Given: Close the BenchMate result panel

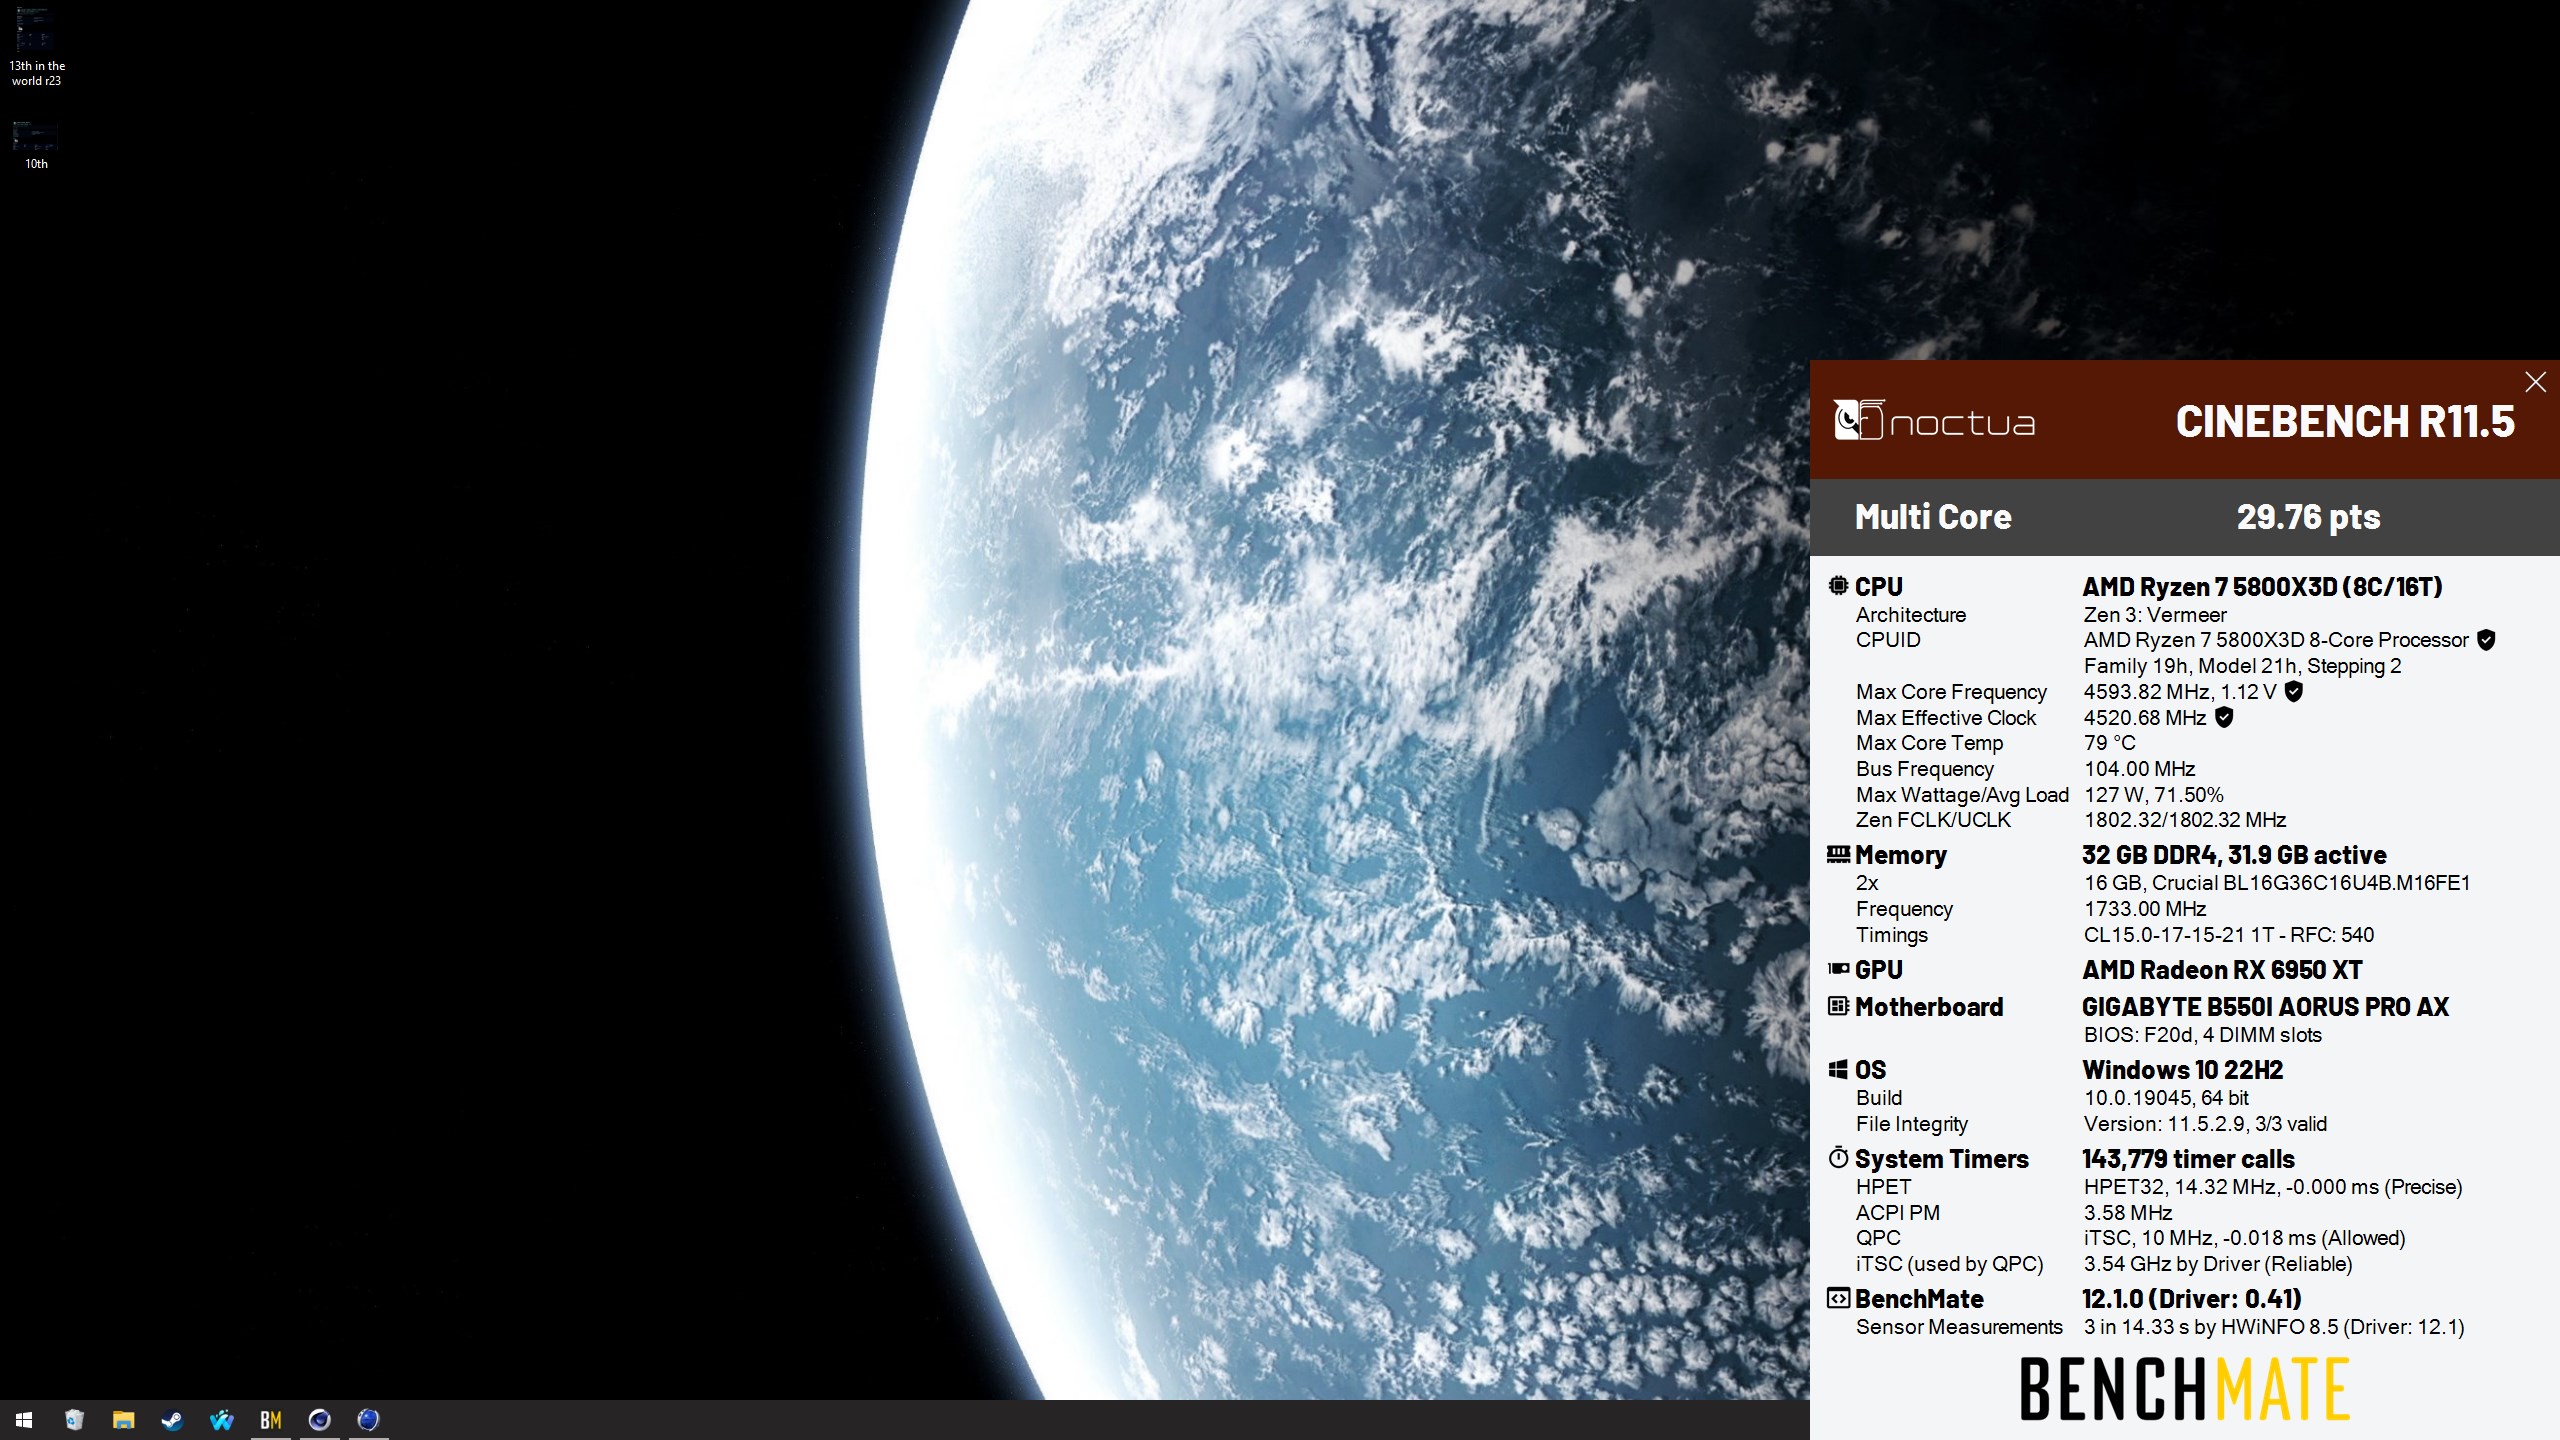Looking at the screenshot, I should (x=2535, y=382).
